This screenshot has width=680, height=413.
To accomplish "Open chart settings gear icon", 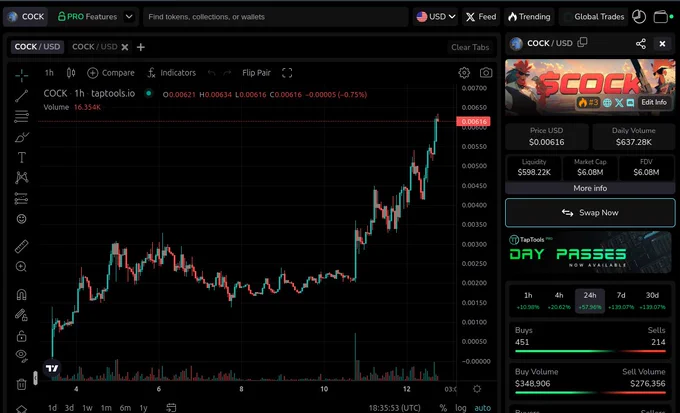I will (x=464, y=73).
